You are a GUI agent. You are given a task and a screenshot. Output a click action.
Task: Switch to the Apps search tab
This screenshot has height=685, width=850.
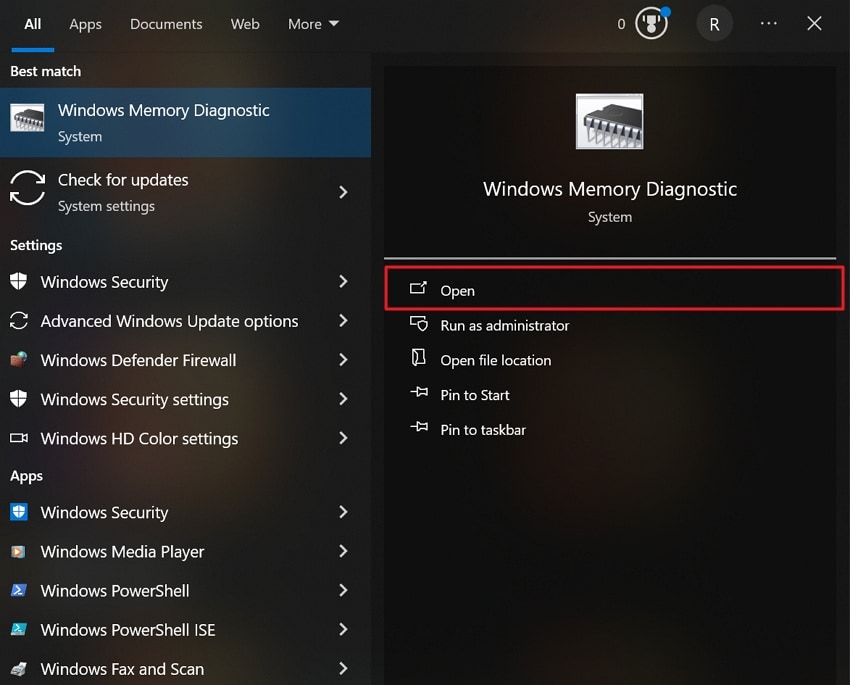85,23
